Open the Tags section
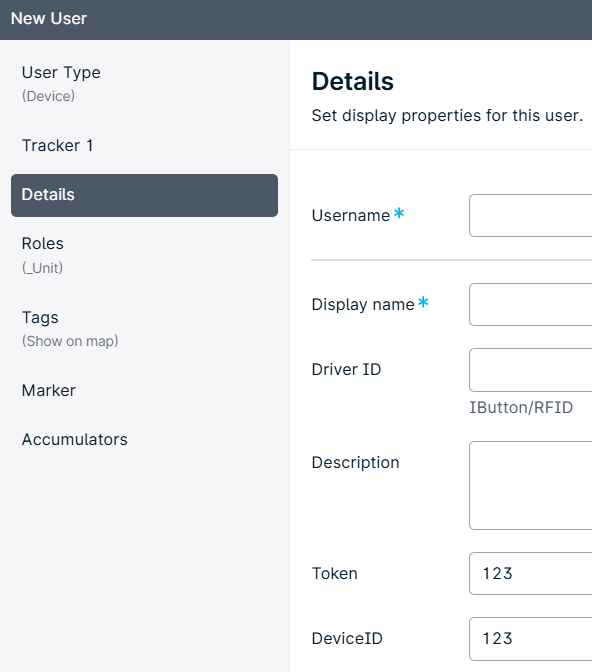 [x=144, y=329]
